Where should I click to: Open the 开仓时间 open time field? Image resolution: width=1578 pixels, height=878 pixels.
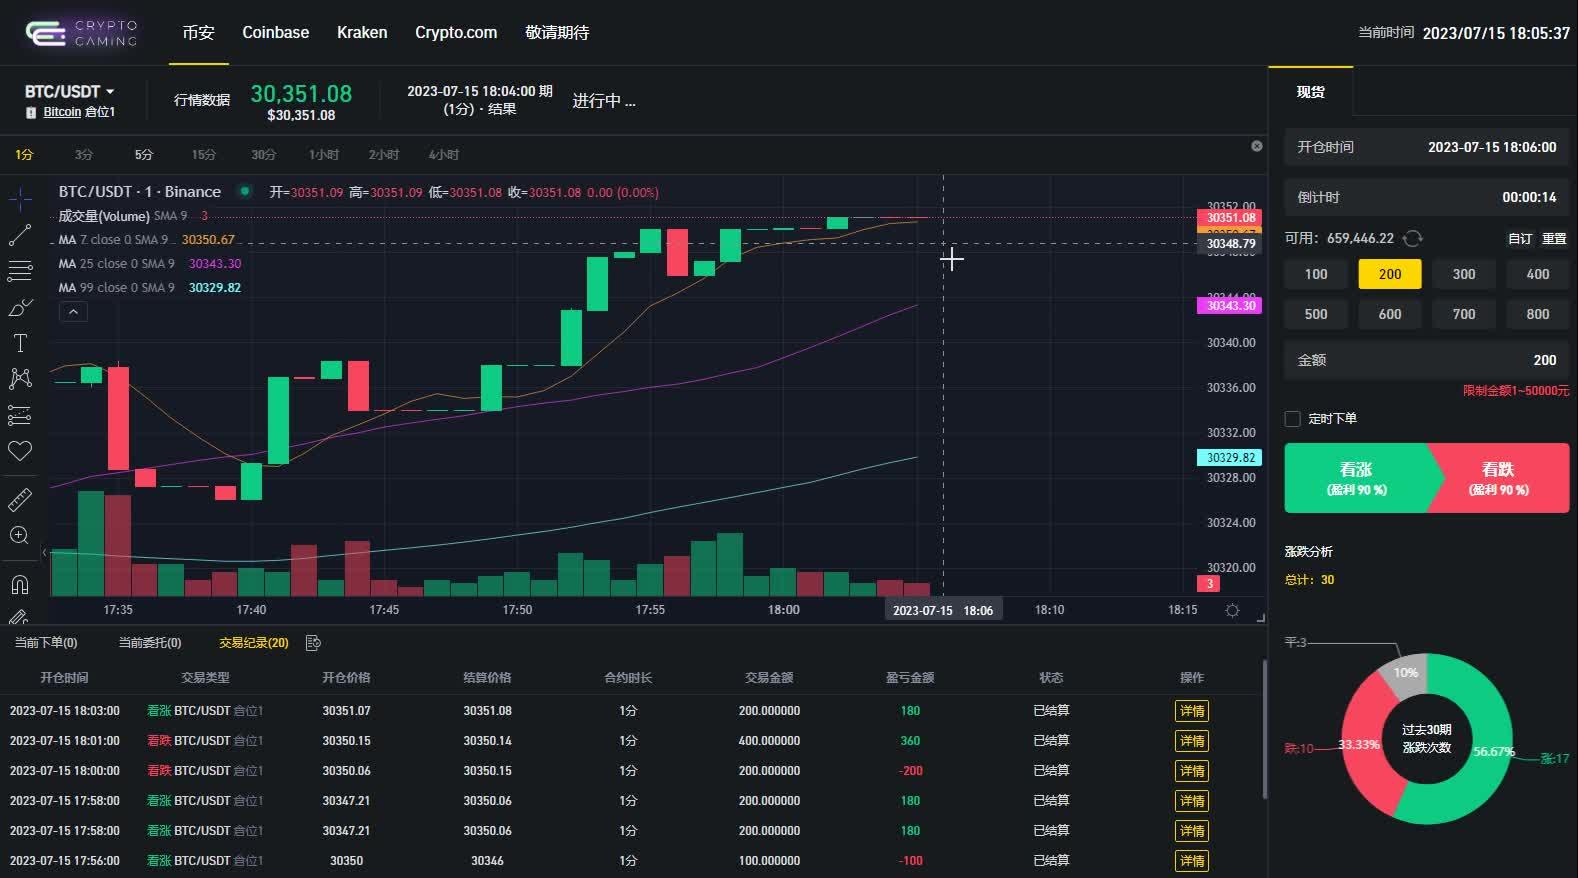[x=1427, y=147]
